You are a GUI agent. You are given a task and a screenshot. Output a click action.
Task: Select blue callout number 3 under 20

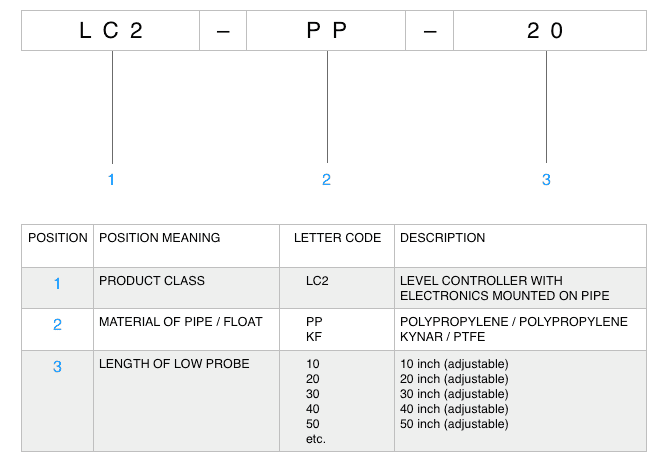[x=546, y=180]
